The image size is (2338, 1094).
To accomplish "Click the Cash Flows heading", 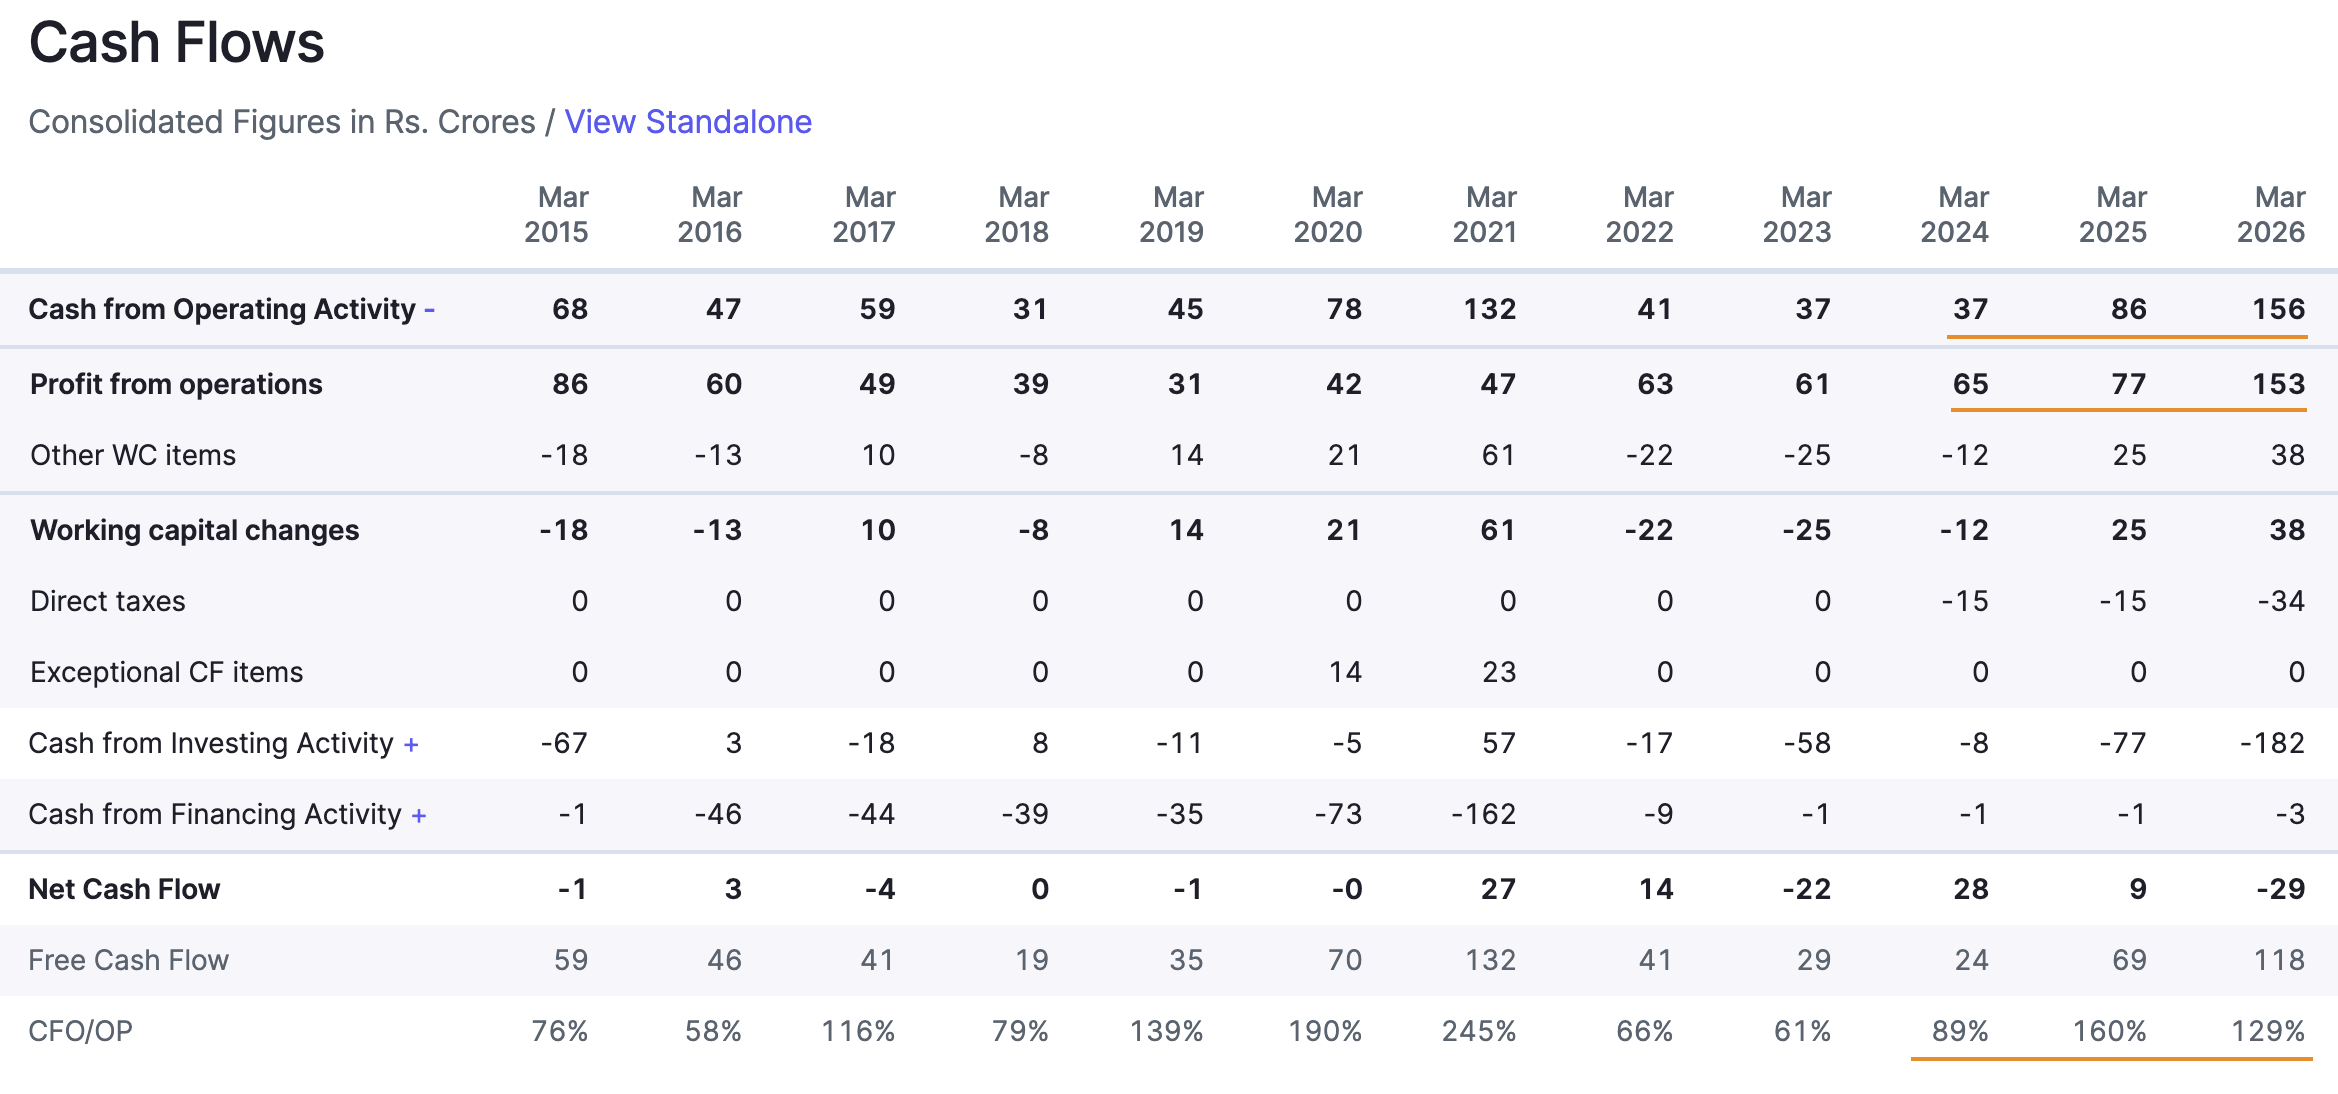I will (177, 43).
